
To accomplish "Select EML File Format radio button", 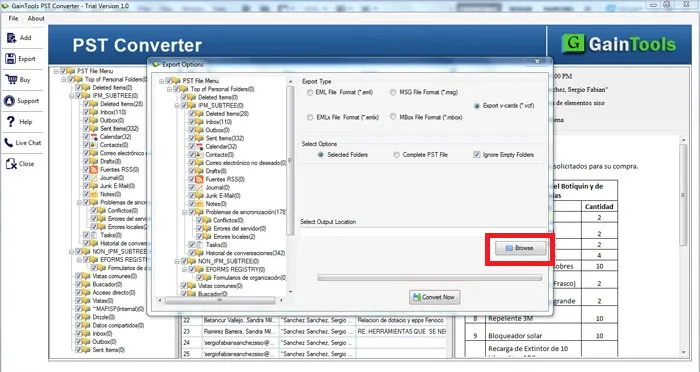I will 310,92.
